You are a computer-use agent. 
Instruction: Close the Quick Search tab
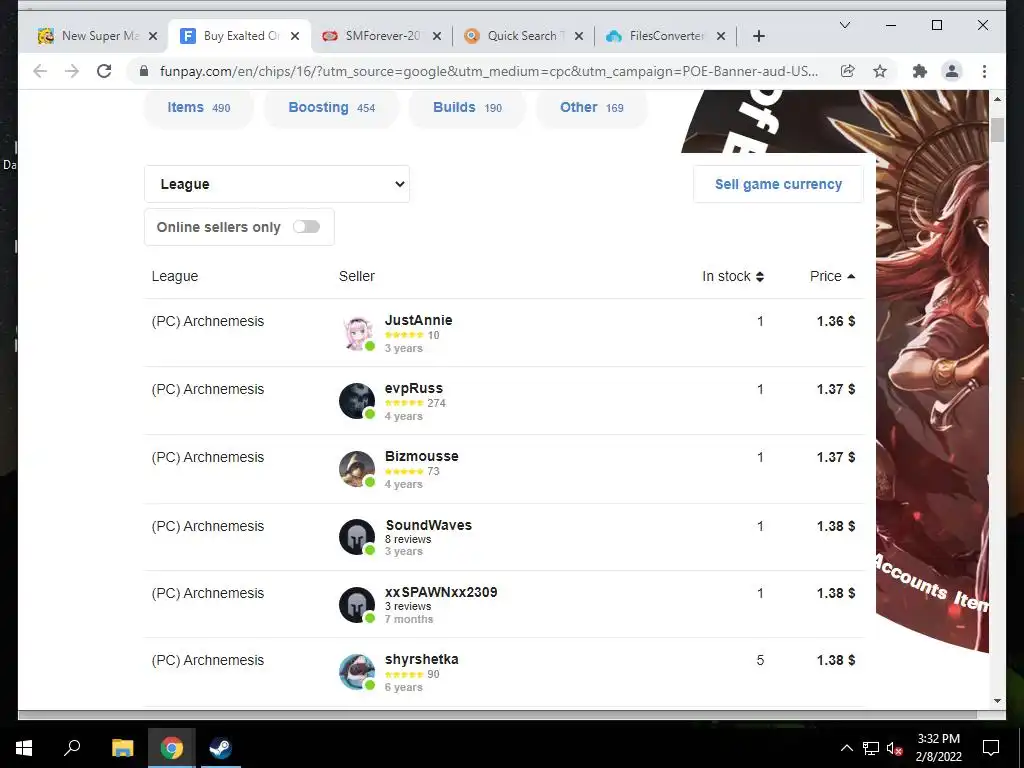click(x=579, y=36)
